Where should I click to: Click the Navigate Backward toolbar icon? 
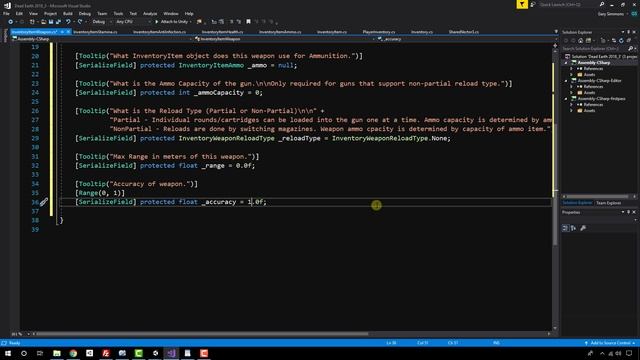[x=10, y=22]
